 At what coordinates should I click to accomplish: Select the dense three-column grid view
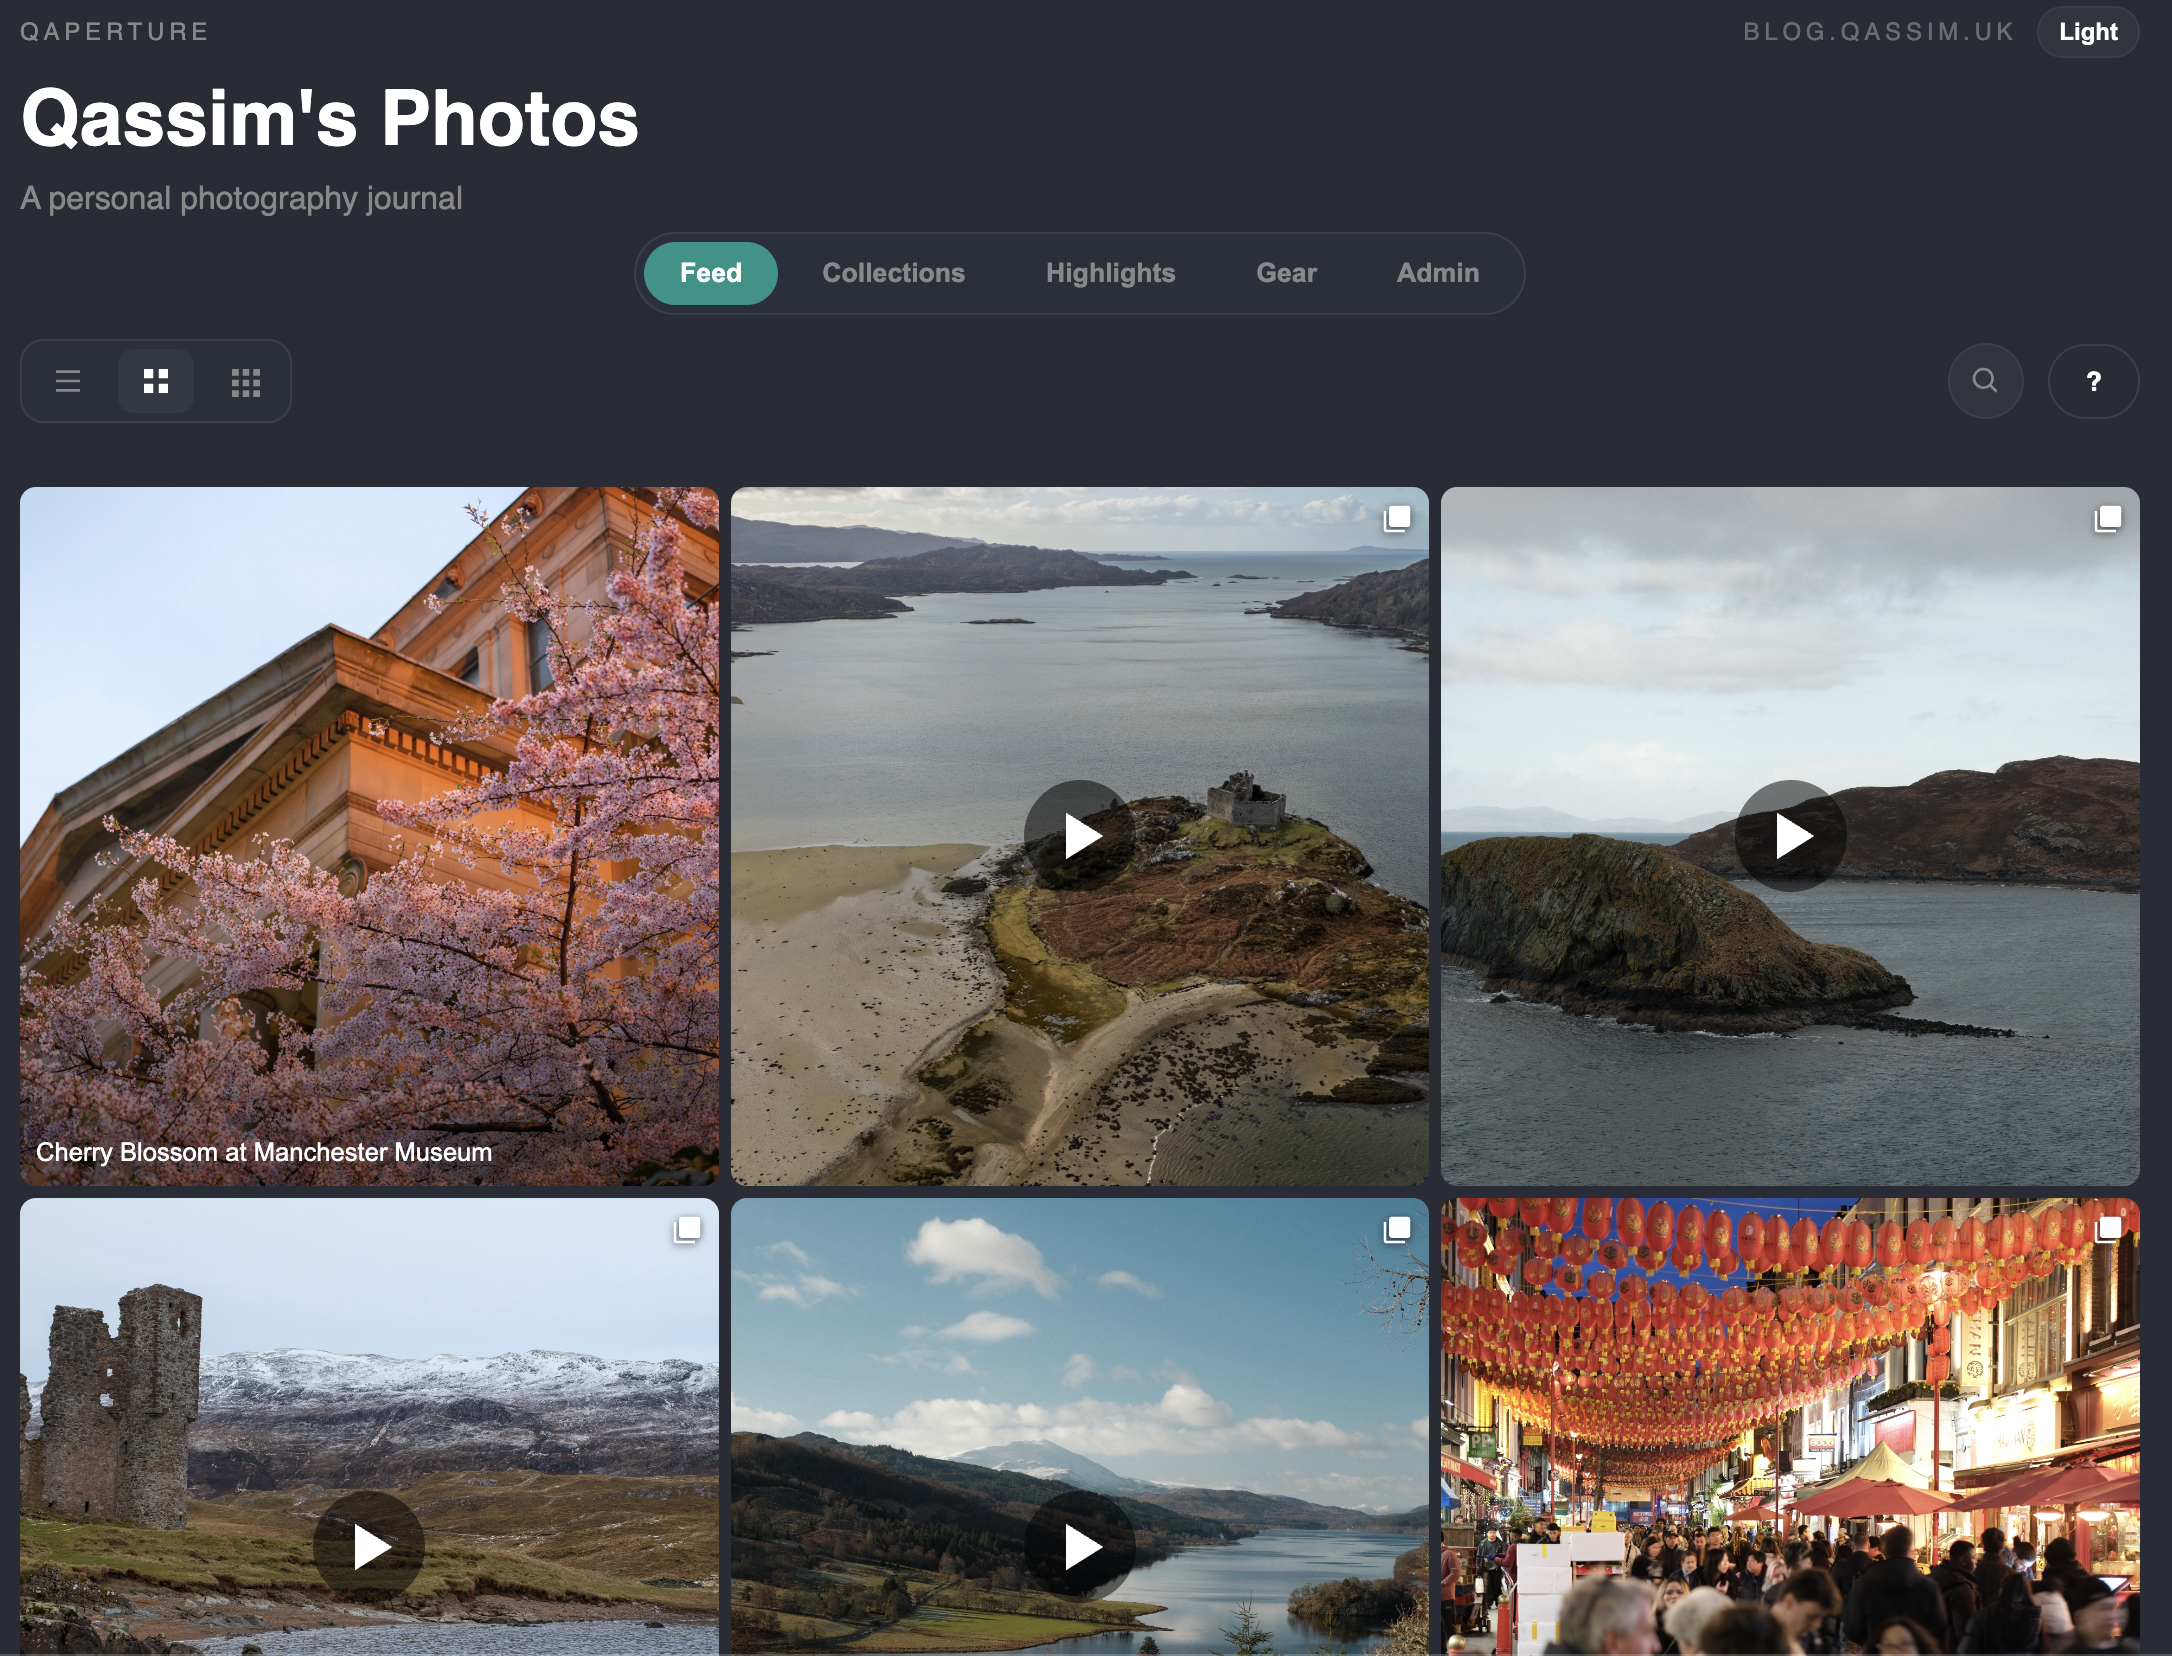245,381
